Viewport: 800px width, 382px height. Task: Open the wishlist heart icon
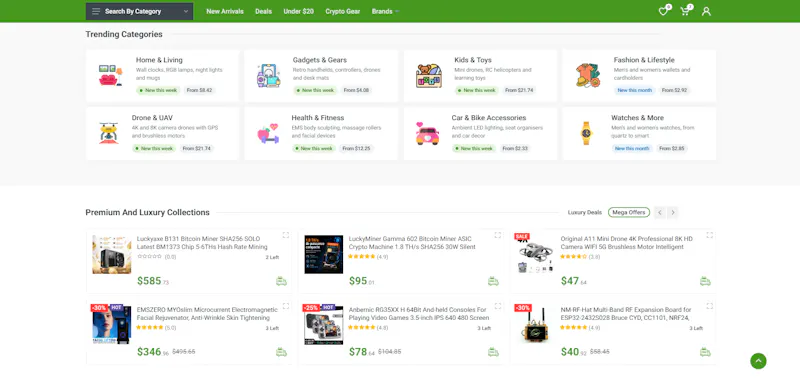click(x=663, y=11)
